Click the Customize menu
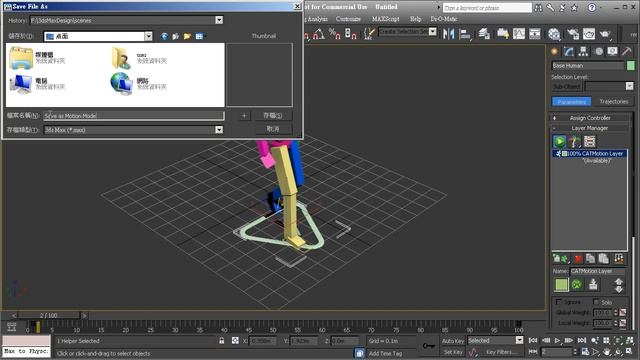Screen dimensions: 640x360 (348, 19)
